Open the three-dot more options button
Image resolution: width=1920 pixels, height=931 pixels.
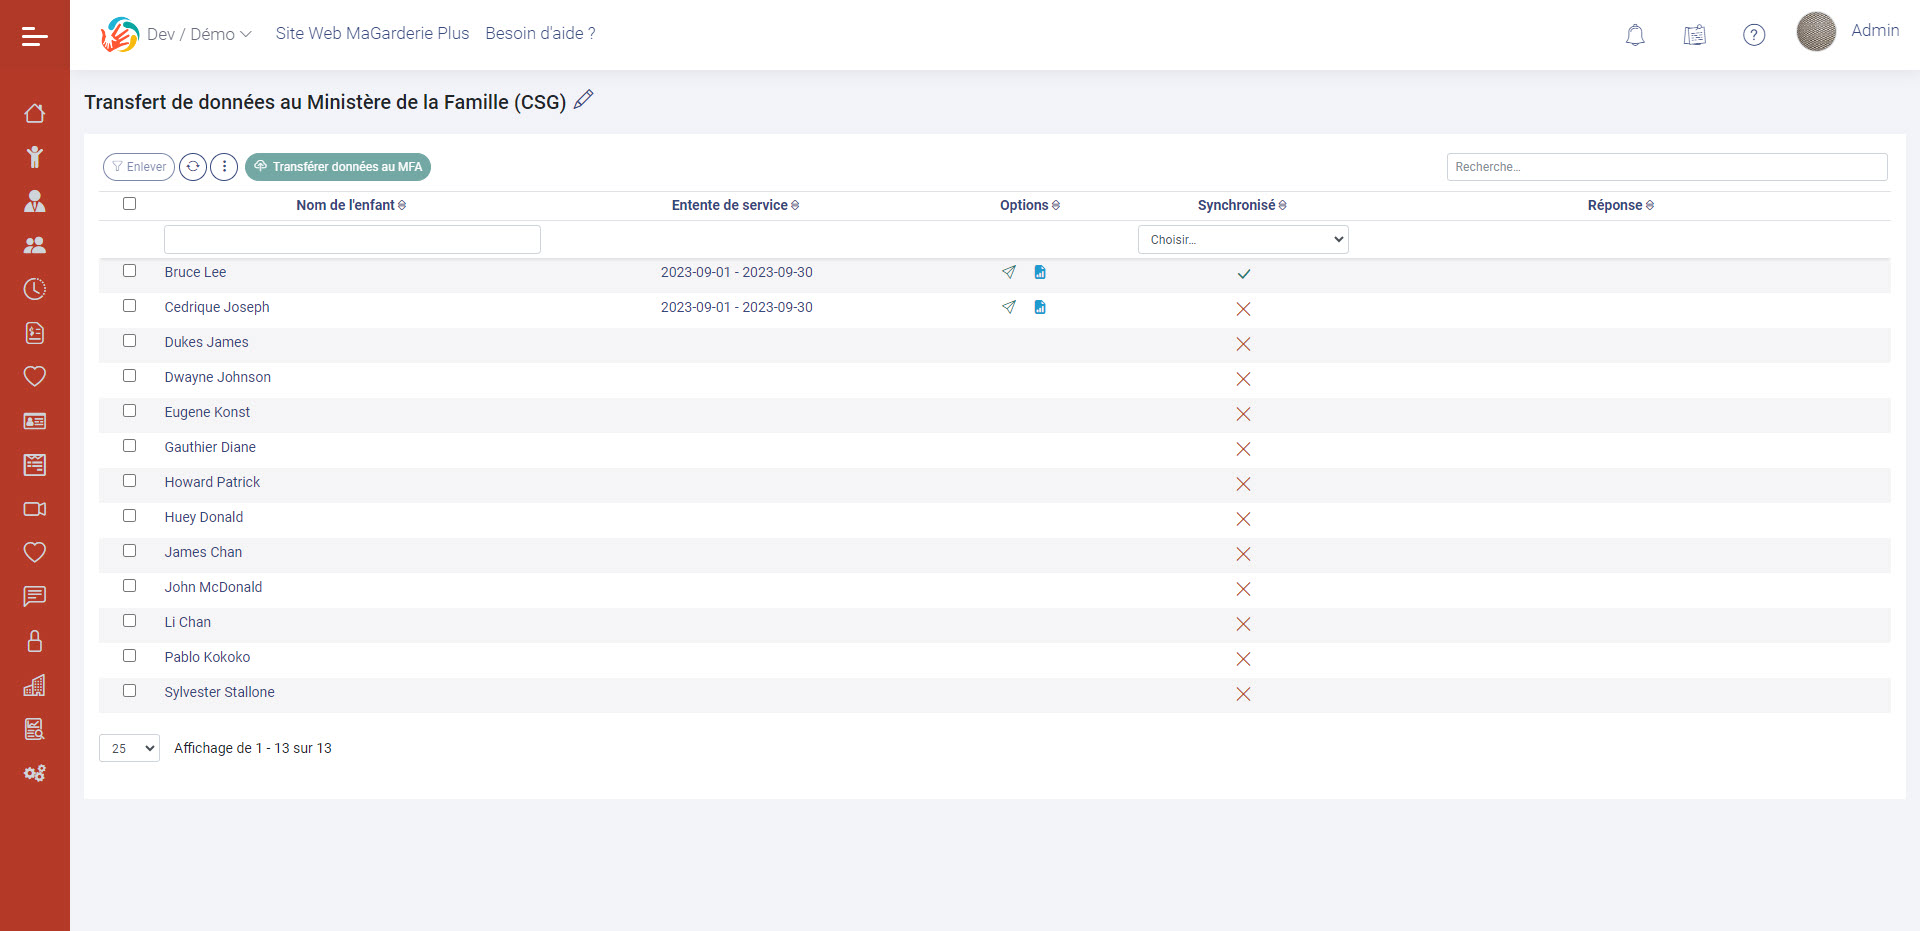[224, 167]
